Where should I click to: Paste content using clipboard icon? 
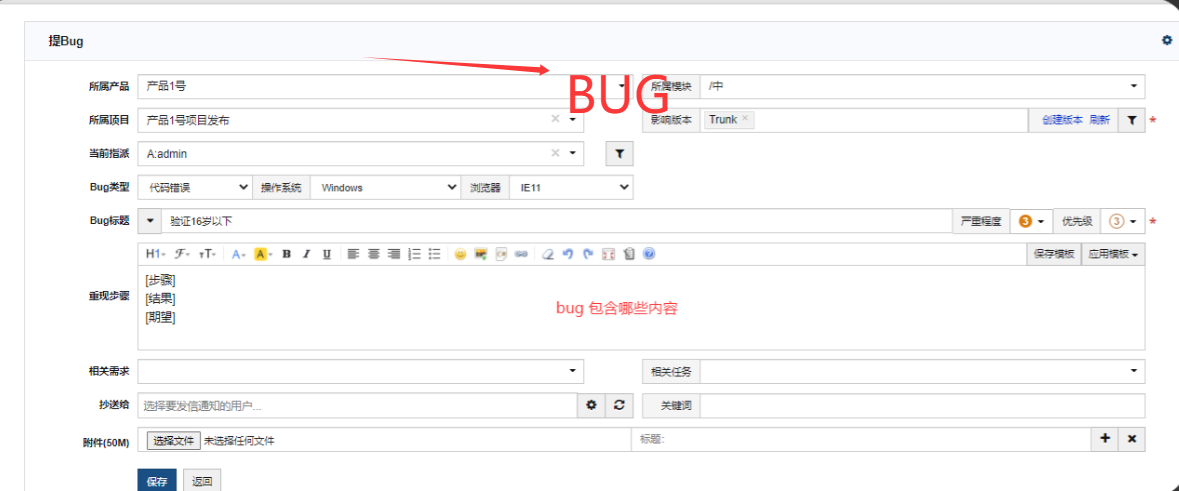(629, 254)
